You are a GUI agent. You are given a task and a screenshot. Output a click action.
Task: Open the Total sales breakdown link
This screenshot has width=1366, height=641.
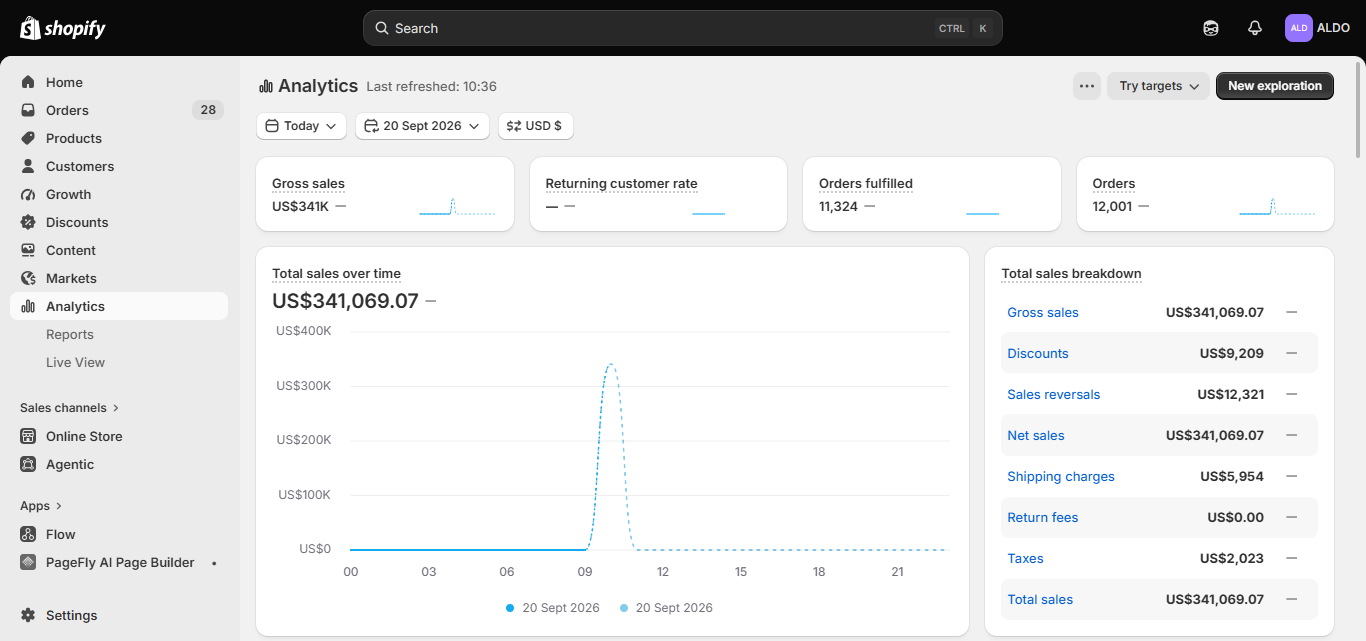click(x=1040, y=600)
